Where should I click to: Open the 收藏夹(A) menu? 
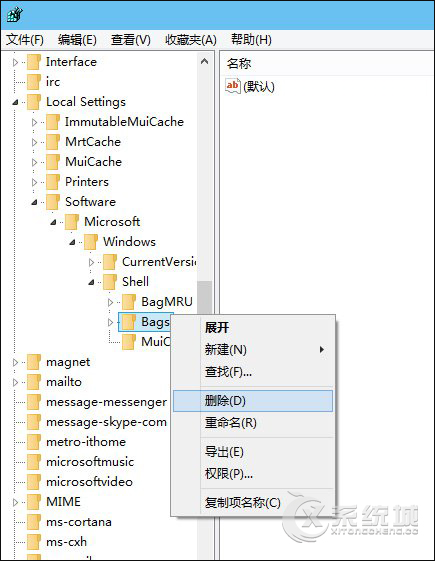click(191, 39)
